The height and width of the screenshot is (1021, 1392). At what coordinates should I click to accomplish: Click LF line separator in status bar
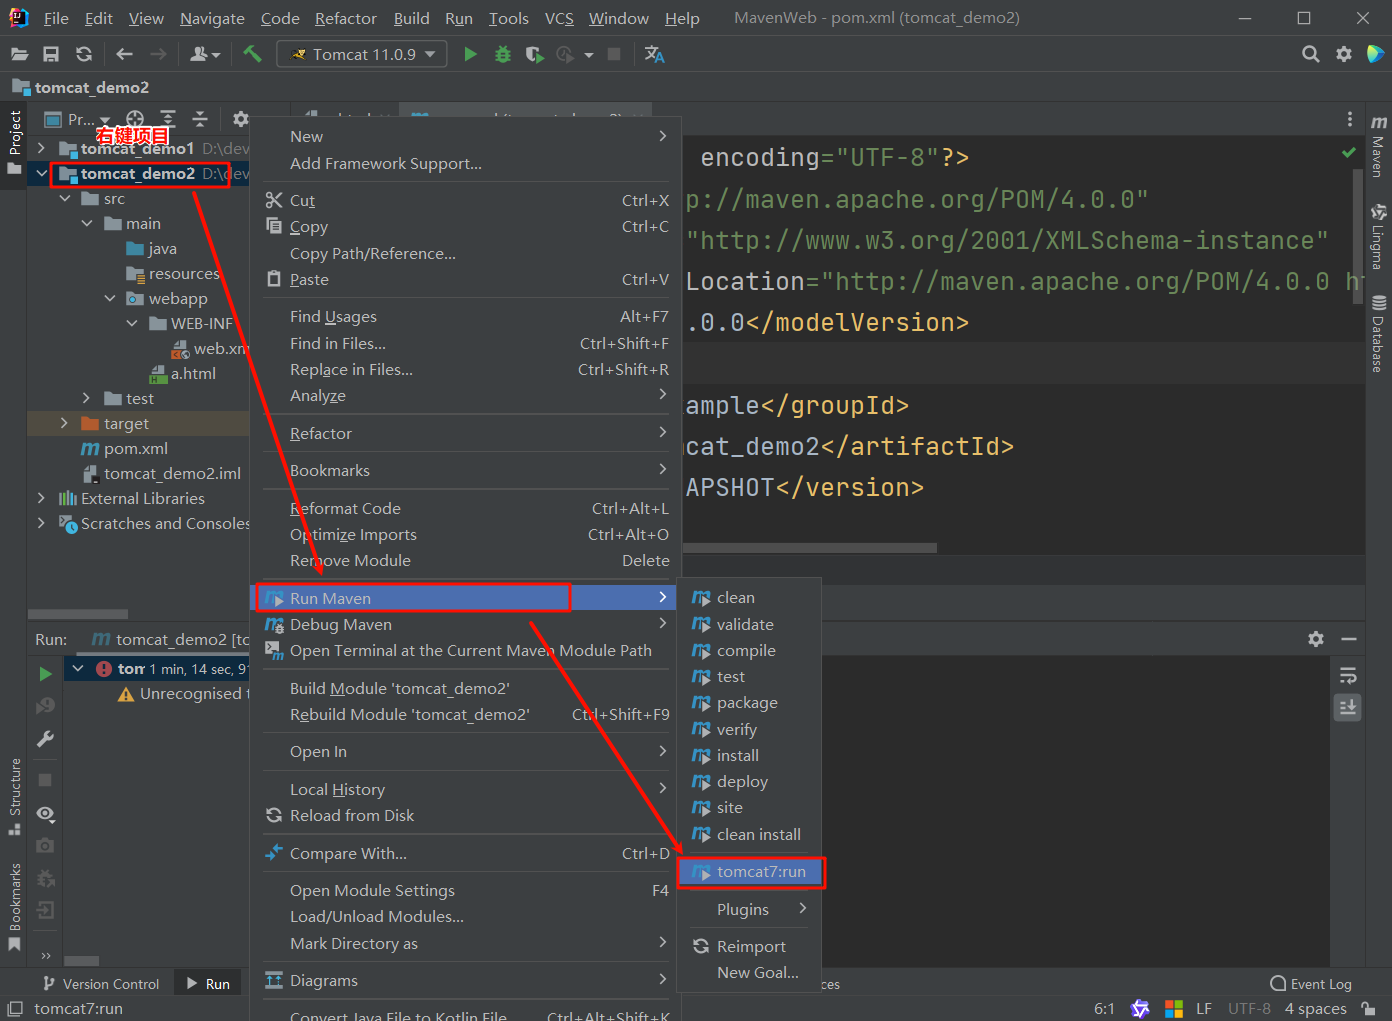pos(1204,1009)
